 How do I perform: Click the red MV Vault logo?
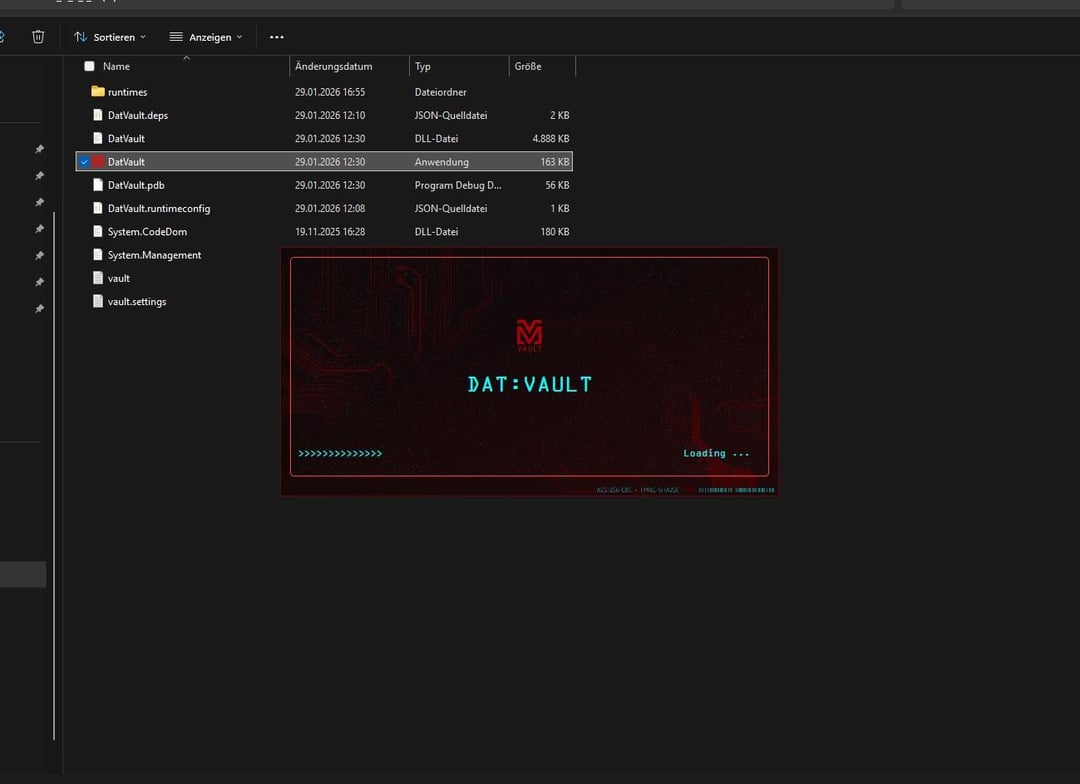[x=529, y=334]
